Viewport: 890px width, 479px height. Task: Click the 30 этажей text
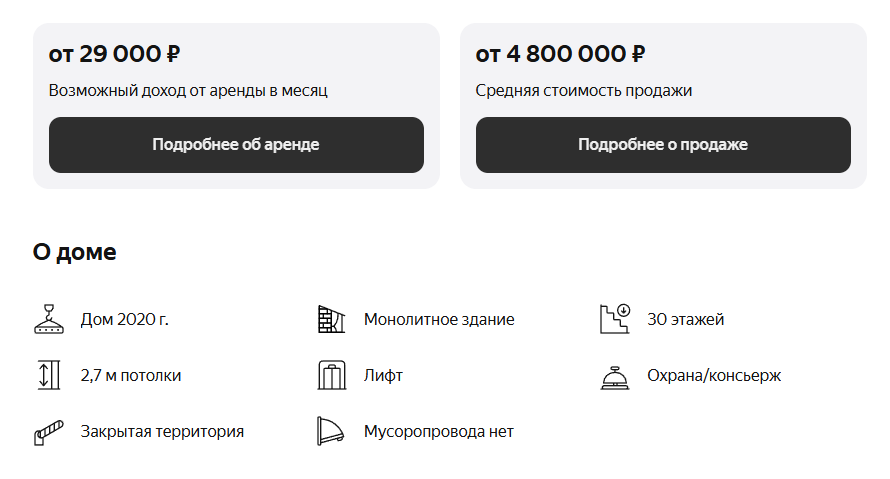coord(686,320)
